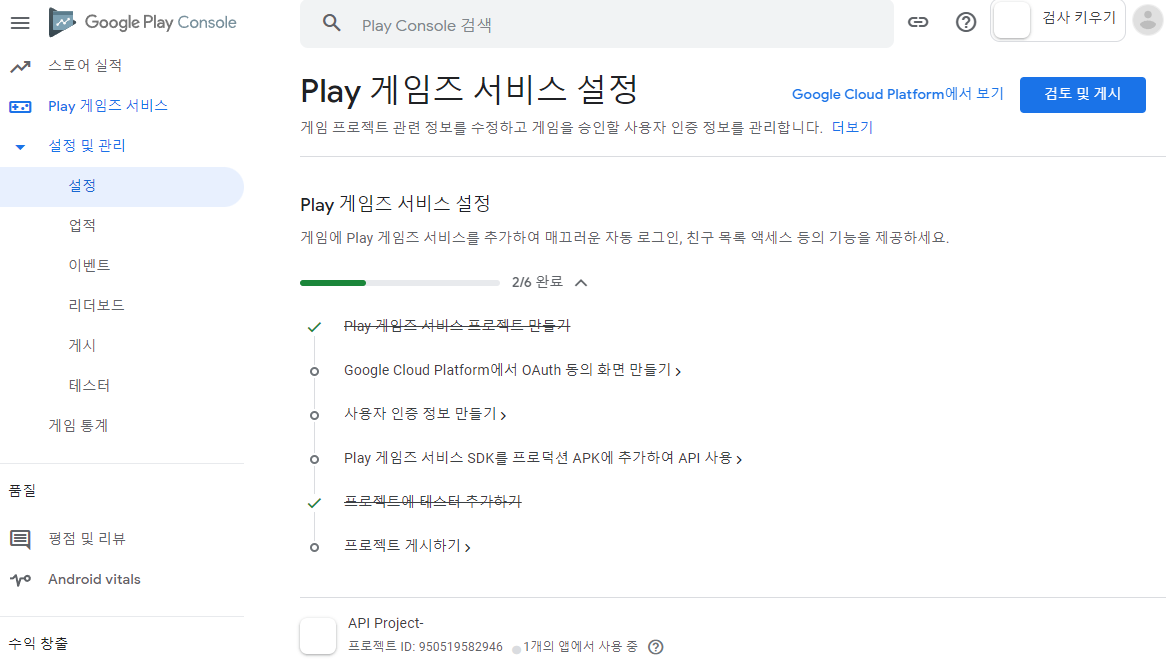Click help icon next to 1개의 앱에서 사용 중

(655, 647)
